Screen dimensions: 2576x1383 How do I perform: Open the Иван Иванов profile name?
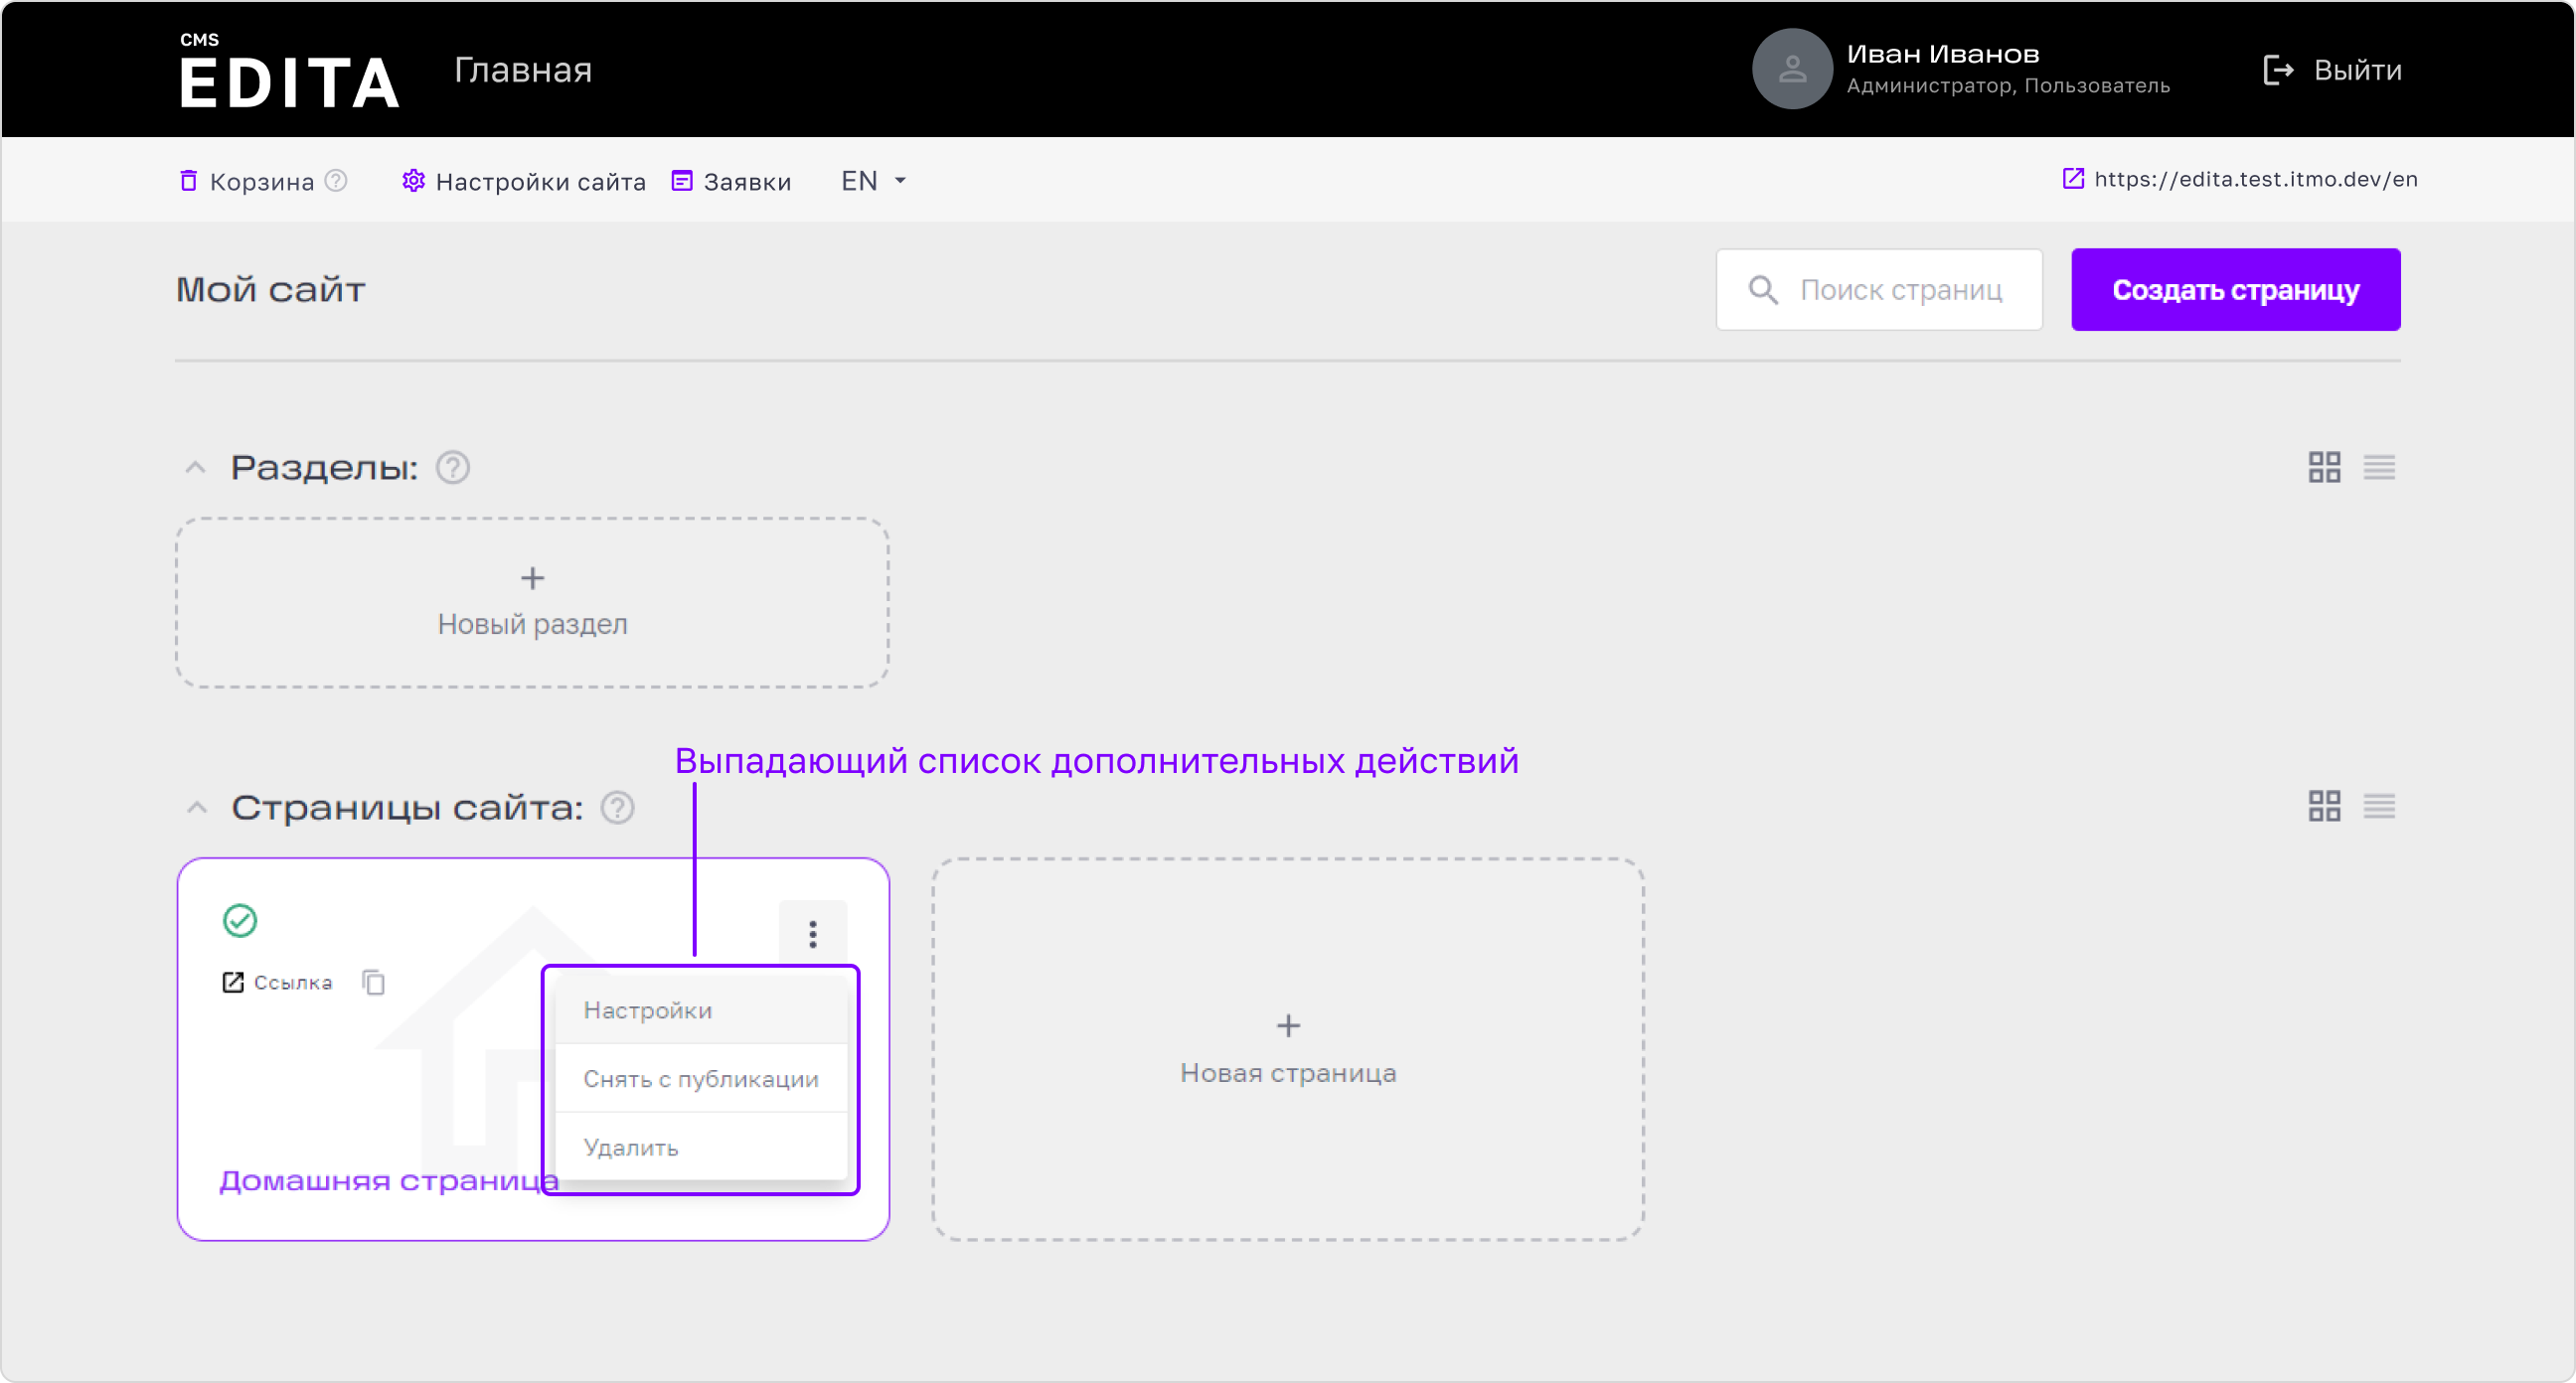click(x=1942, y=54)
